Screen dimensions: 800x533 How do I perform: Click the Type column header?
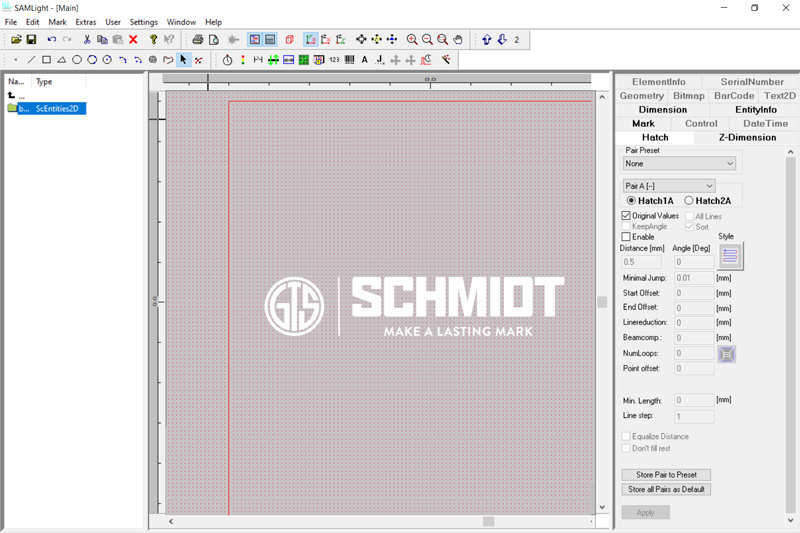point(59,82)
